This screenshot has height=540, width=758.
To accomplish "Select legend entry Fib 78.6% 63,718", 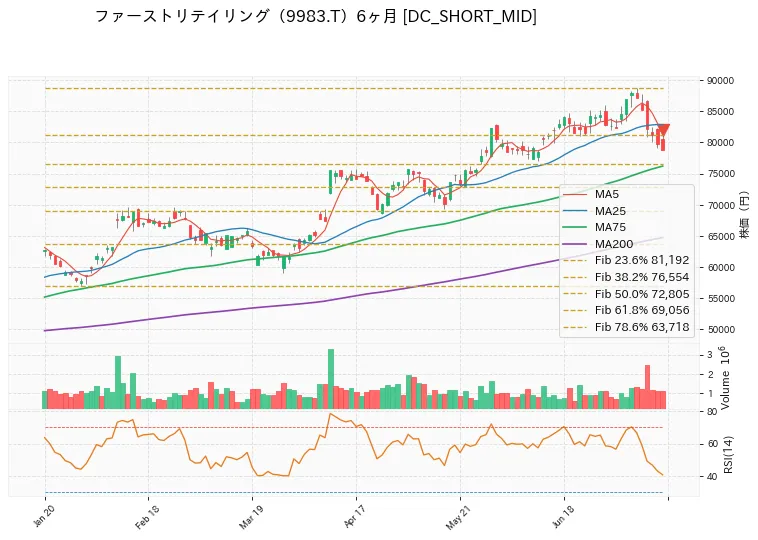I will coord(627,327).
